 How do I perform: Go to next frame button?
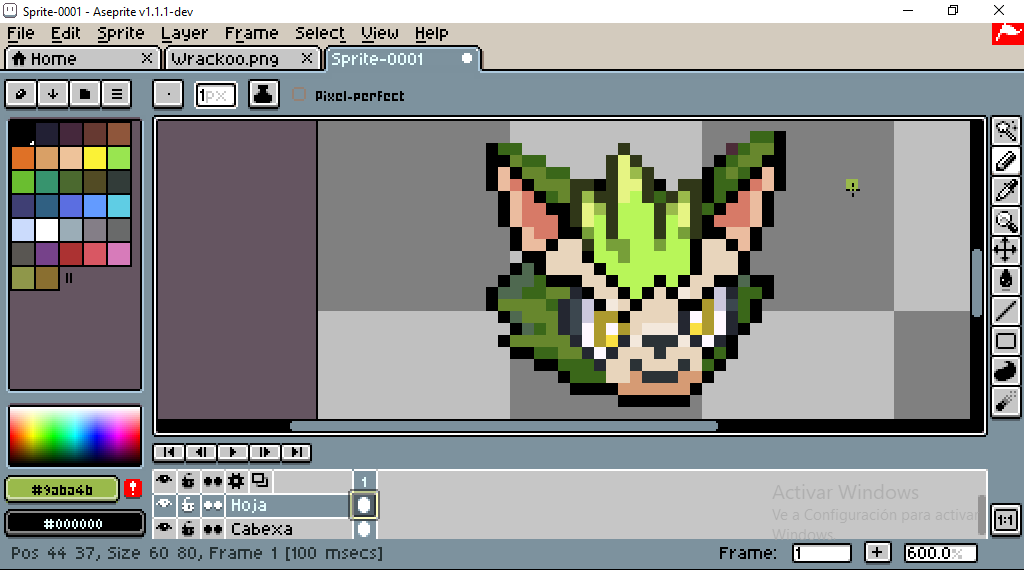coord(264,452)
